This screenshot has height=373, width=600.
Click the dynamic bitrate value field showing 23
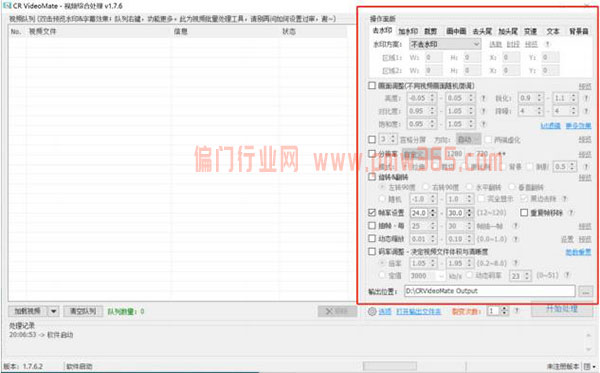(515, 275)
